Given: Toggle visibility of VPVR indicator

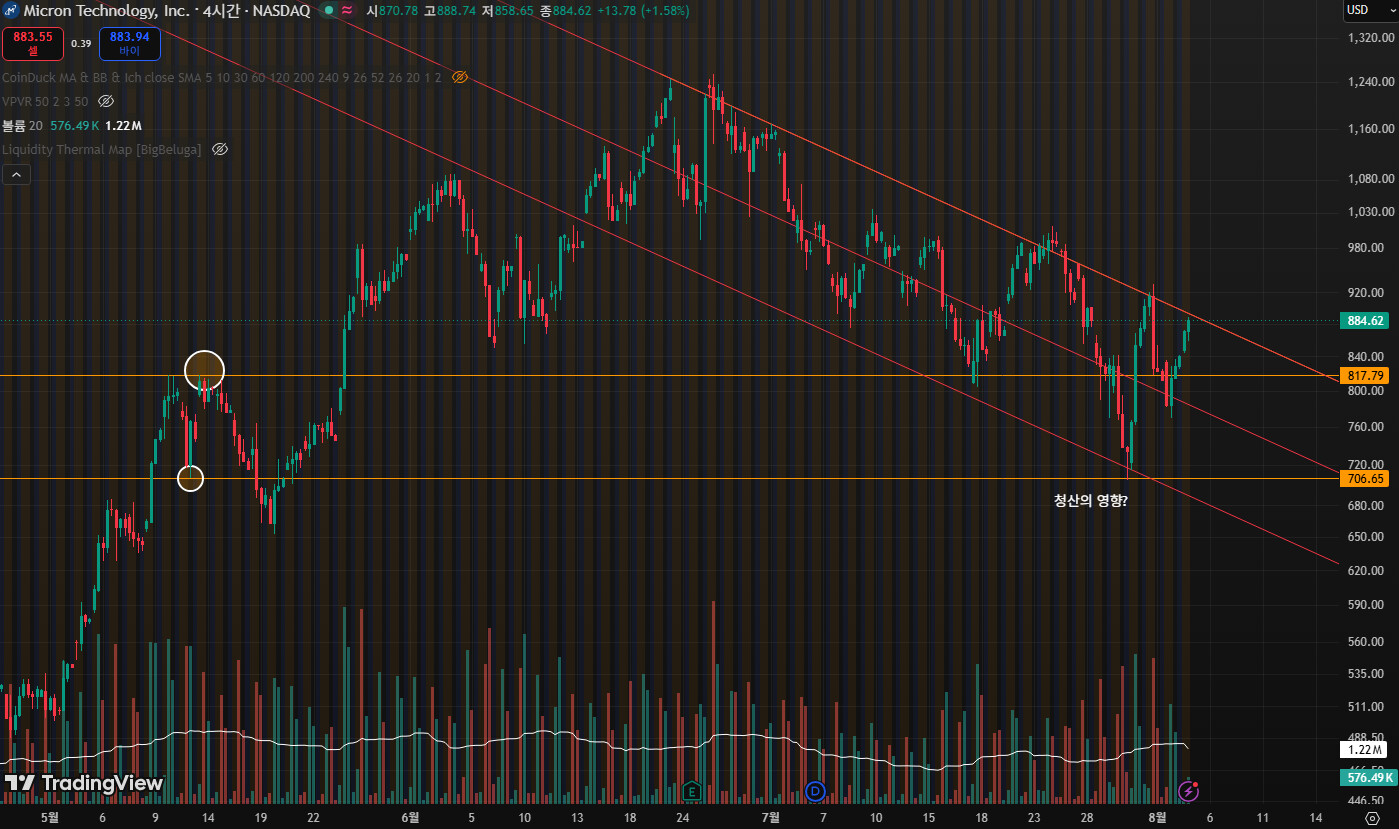Looking at the screenshot, I should pos(106,101).
